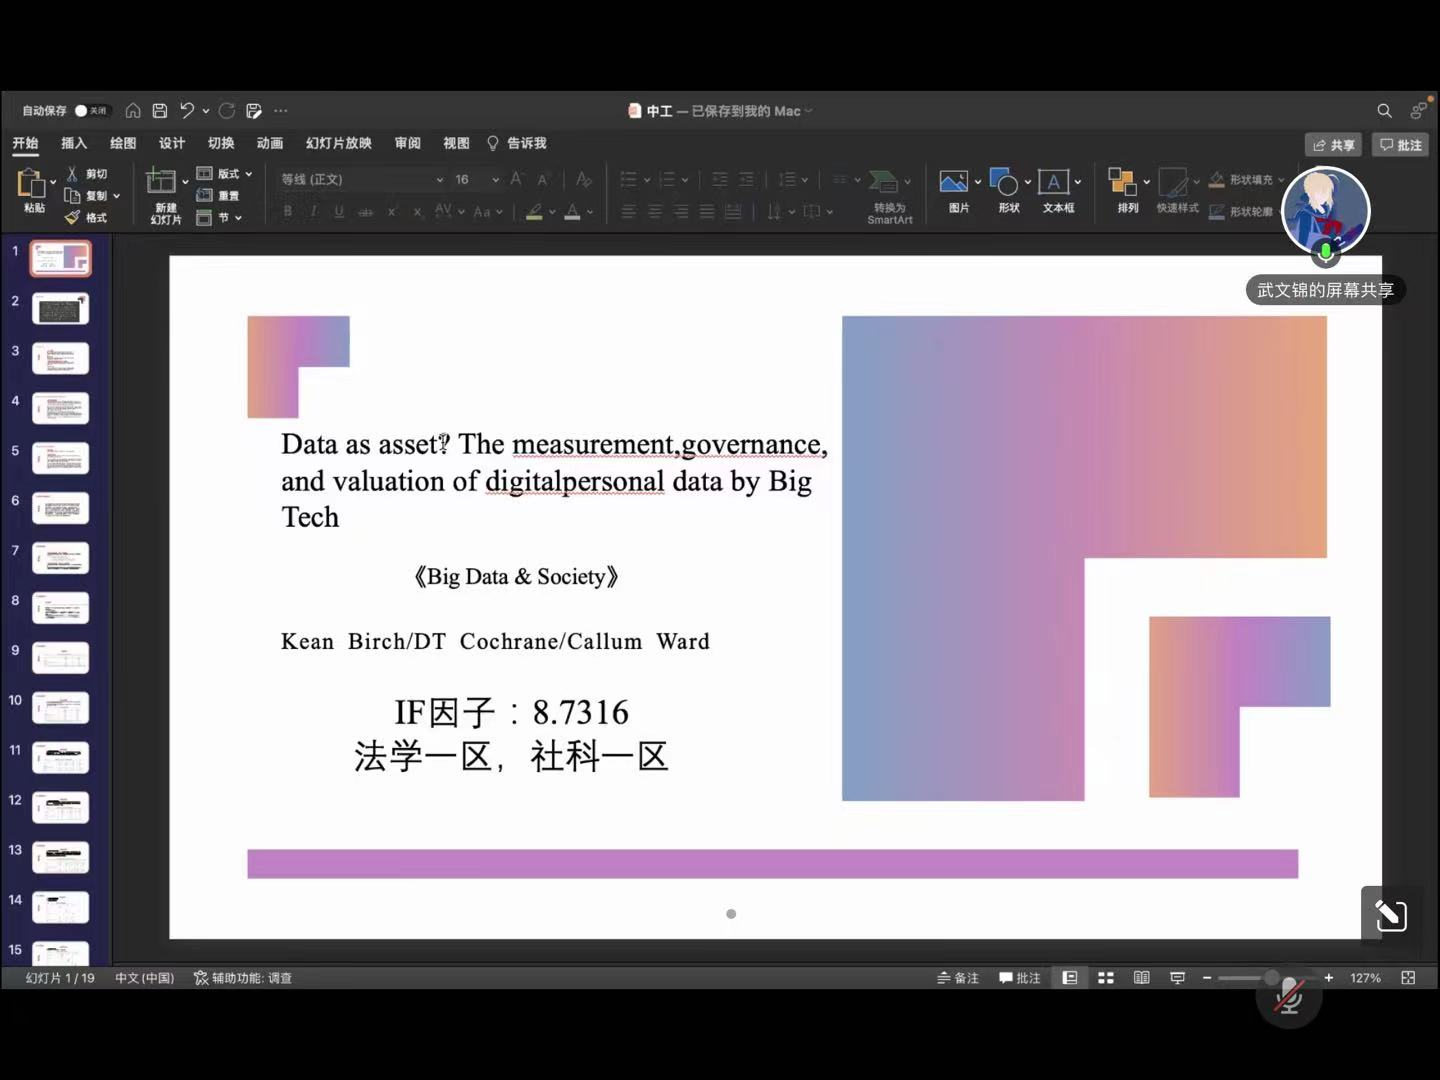Open the font name dropdown 等线 (正文)
The width and height of the screenshot is (1440, 1080).
click(x=362, y=179)
